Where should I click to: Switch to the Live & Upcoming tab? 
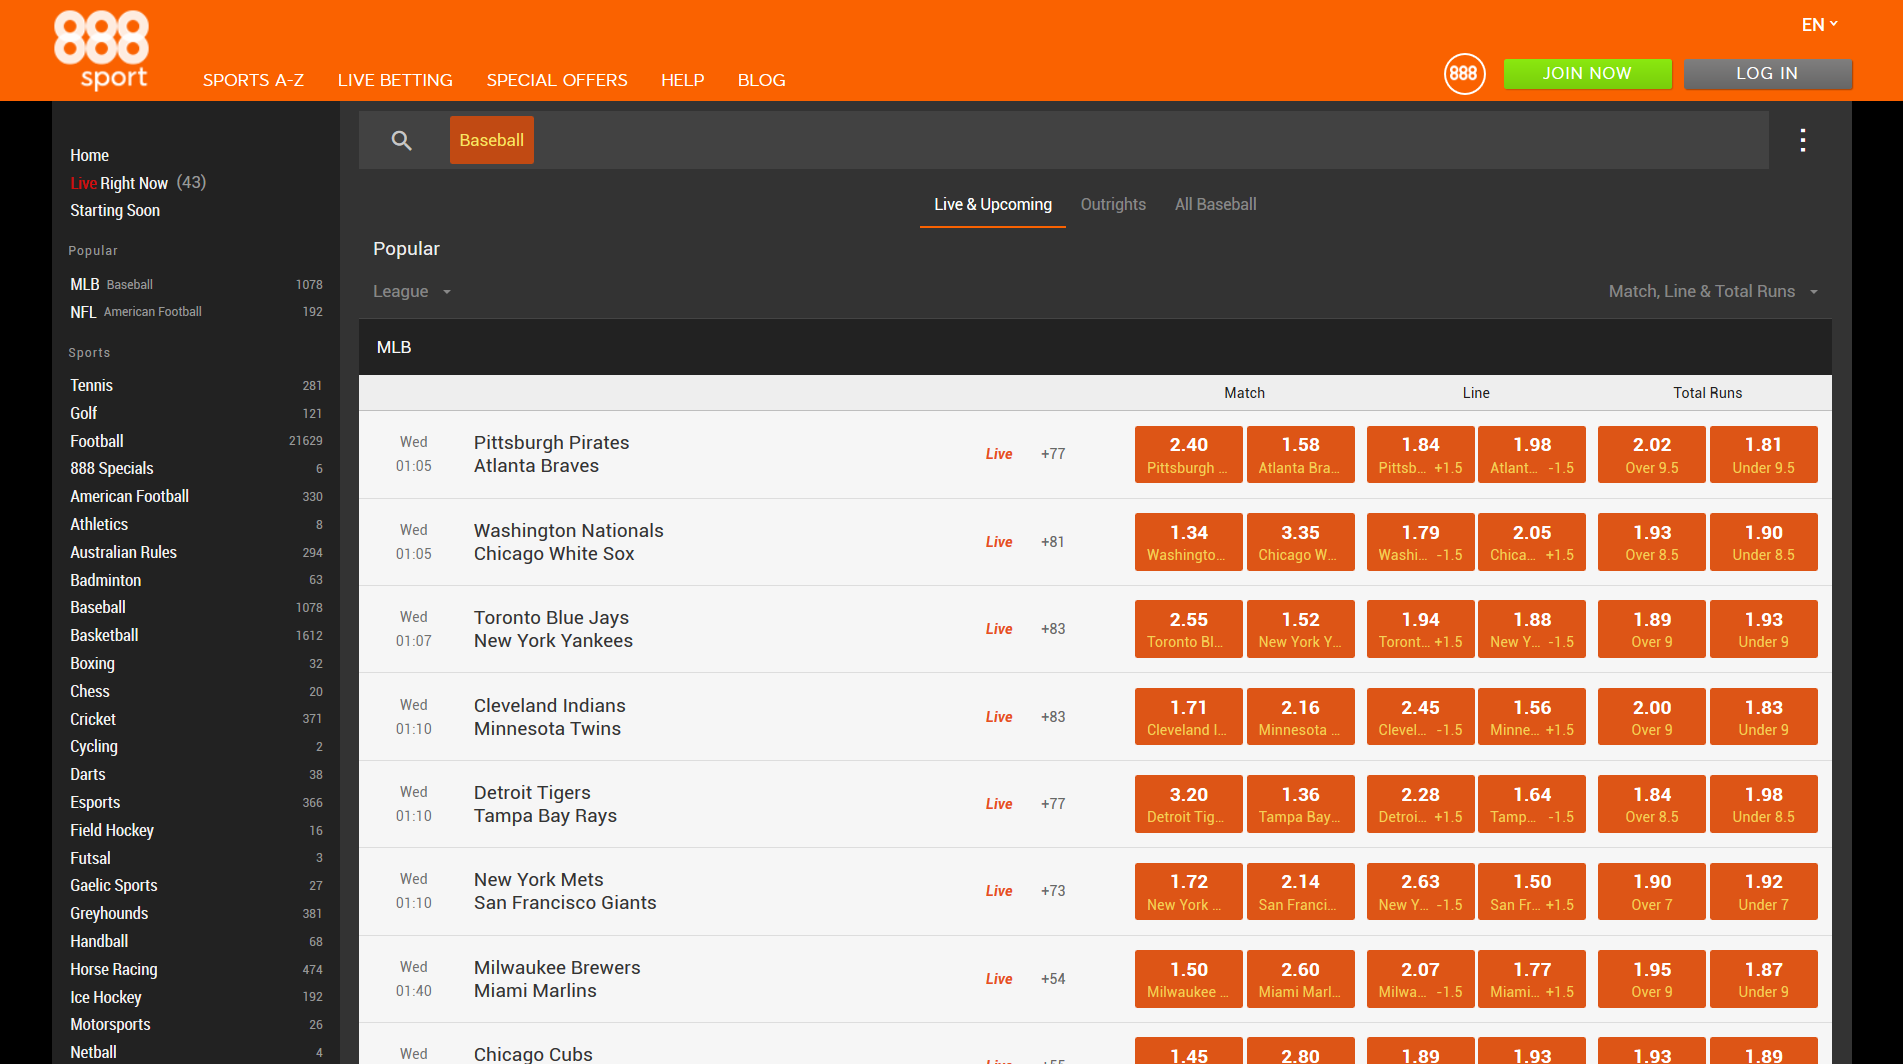point(993,205)
